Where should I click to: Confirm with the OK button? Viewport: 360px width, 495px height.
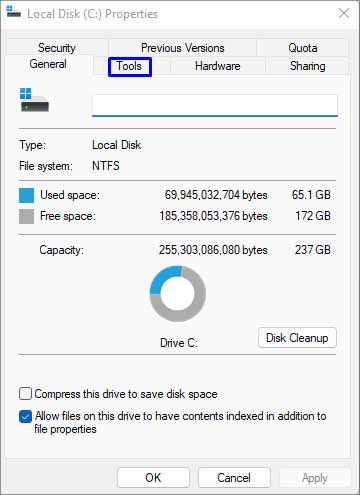coord(153,478)
